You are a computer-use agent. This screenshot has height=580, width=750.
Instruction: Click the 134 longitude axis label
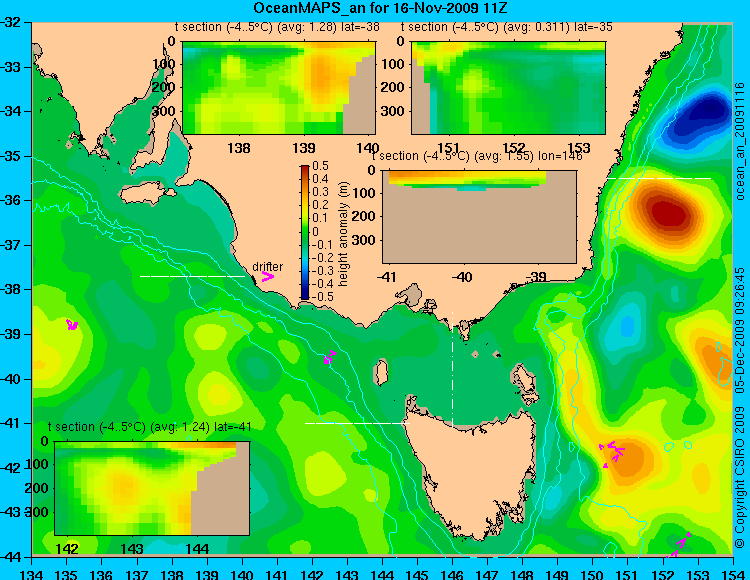tap(32, 574)
